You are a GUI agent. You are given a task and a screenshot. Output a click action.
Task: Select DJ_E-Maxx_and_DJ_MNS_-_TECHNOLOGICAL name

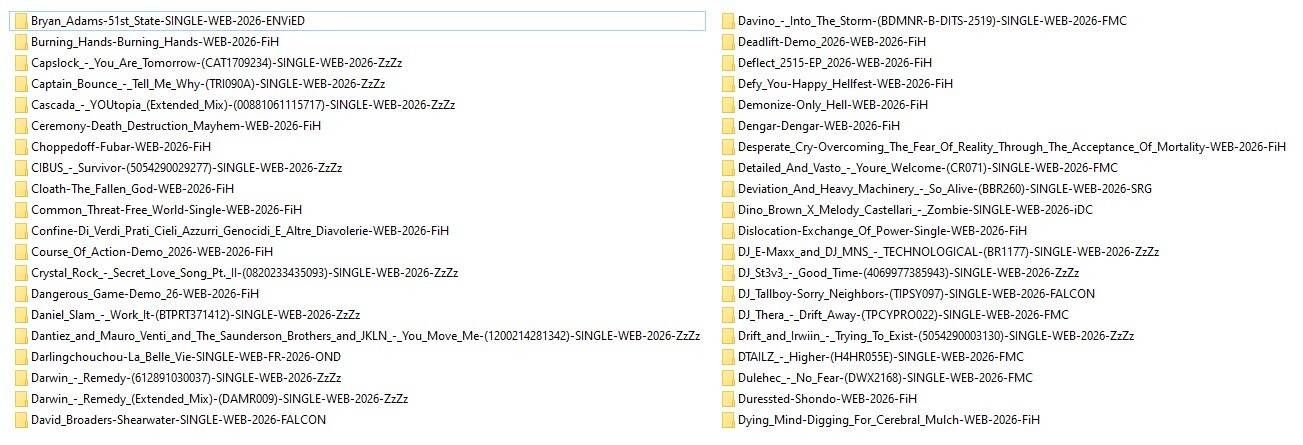pyautogui.click(x=948, y=251)
